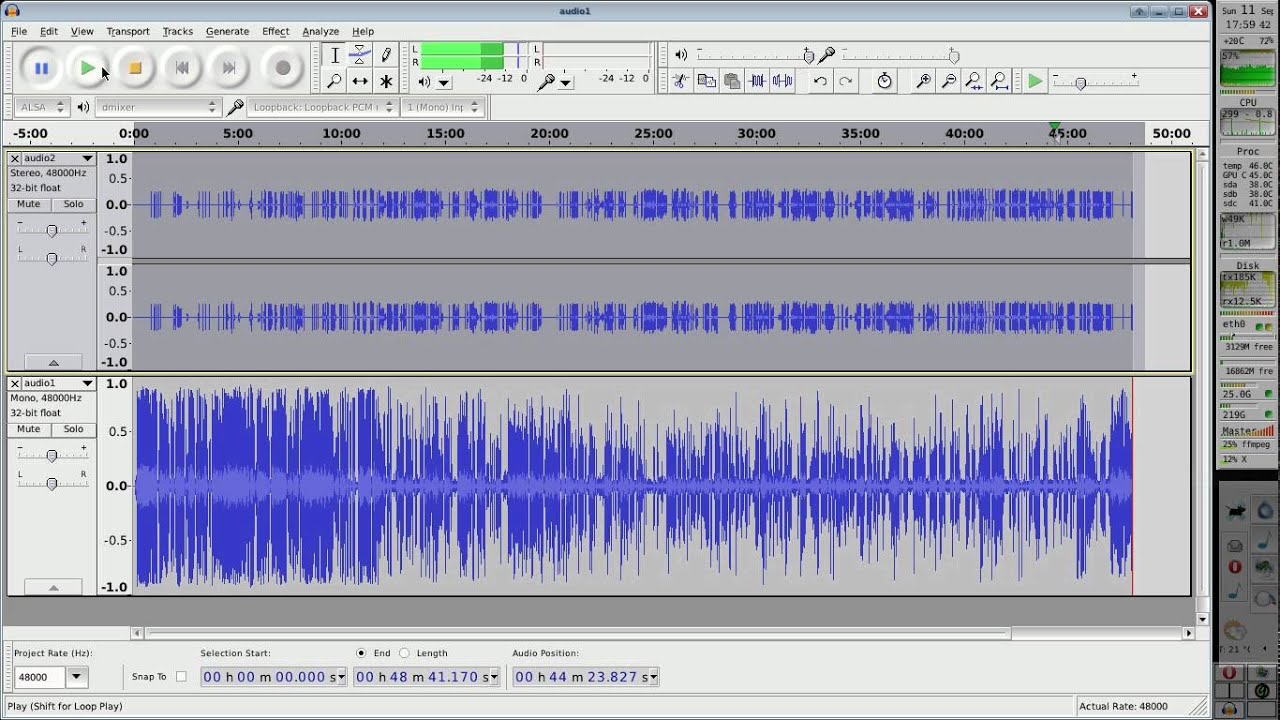Stop playback with the Stop button
This screenshot has height=720, width=1280.
click(x=135, y=68)
